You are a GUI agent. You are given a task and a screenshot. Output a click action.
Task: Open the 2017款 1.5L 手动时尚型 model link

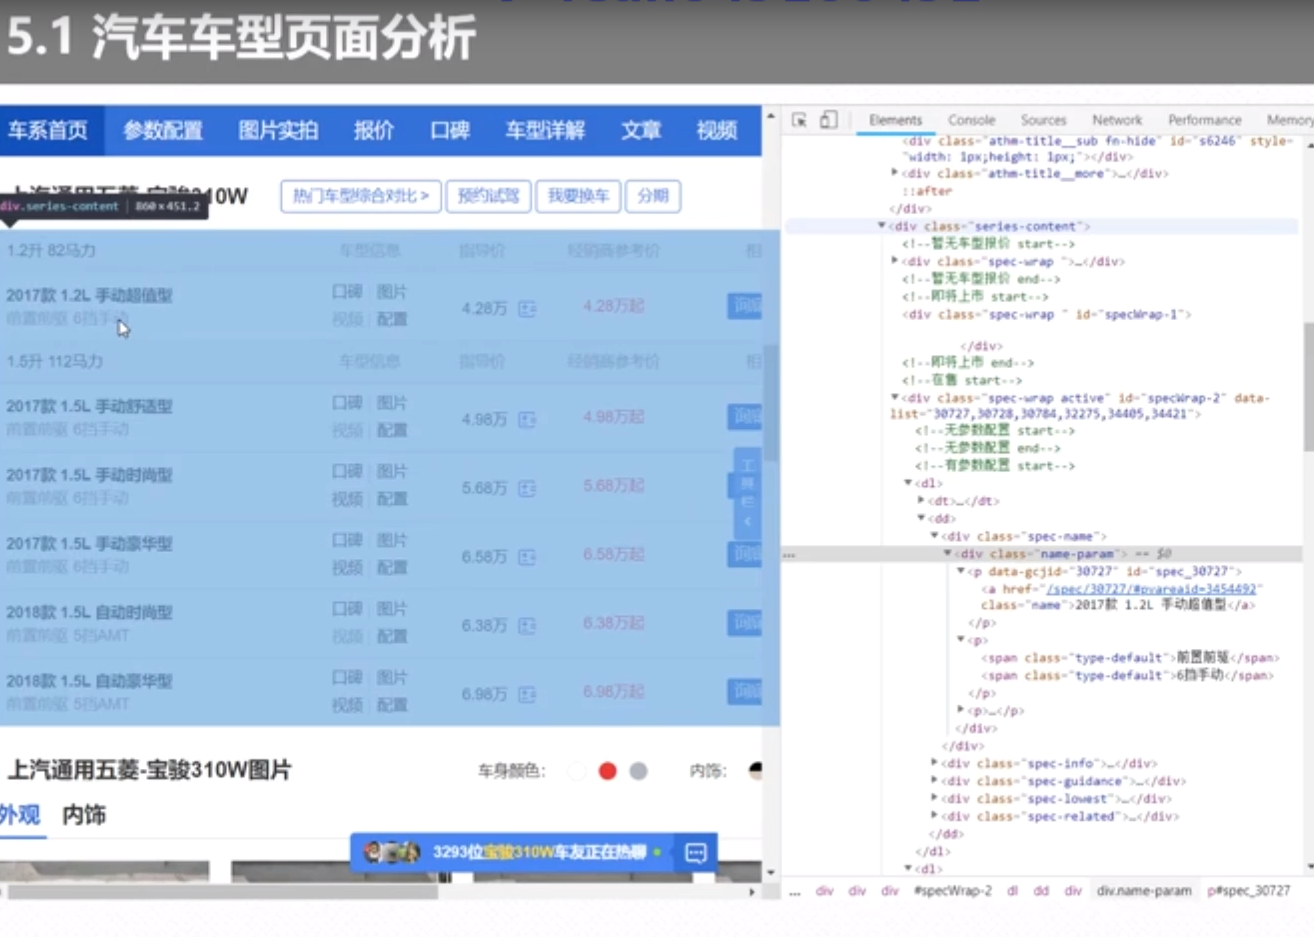pos(89,475)
